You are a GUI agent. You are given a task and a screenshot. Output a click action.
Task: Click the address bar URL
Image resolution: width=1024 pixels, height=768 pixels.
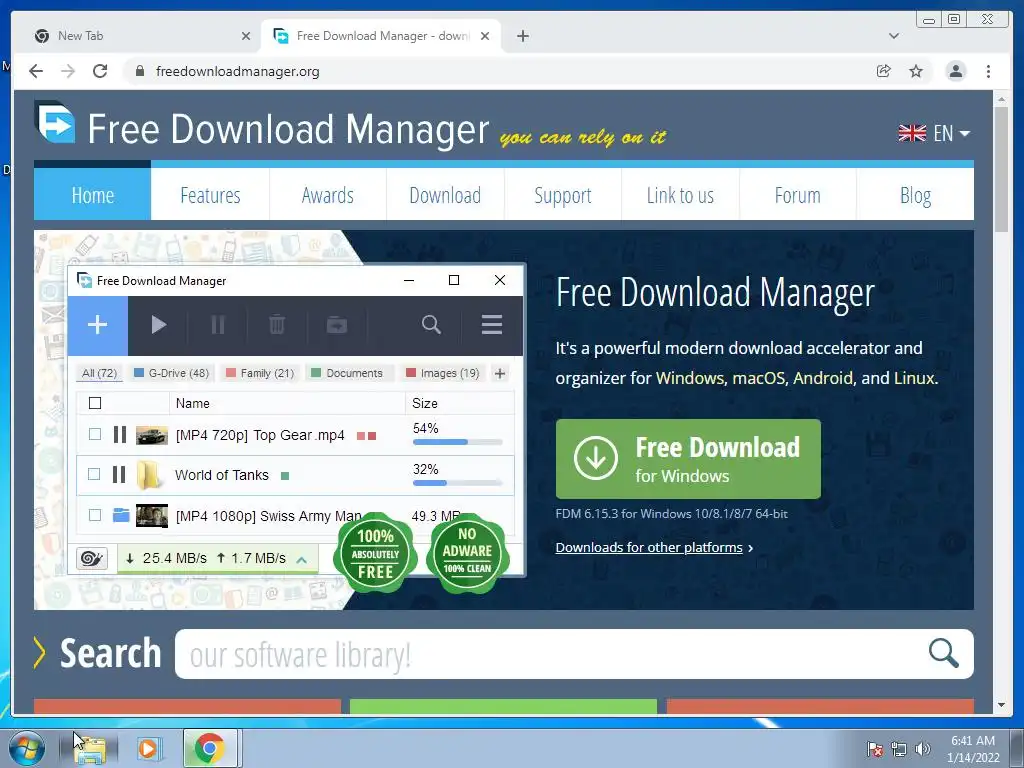[238, 71]
